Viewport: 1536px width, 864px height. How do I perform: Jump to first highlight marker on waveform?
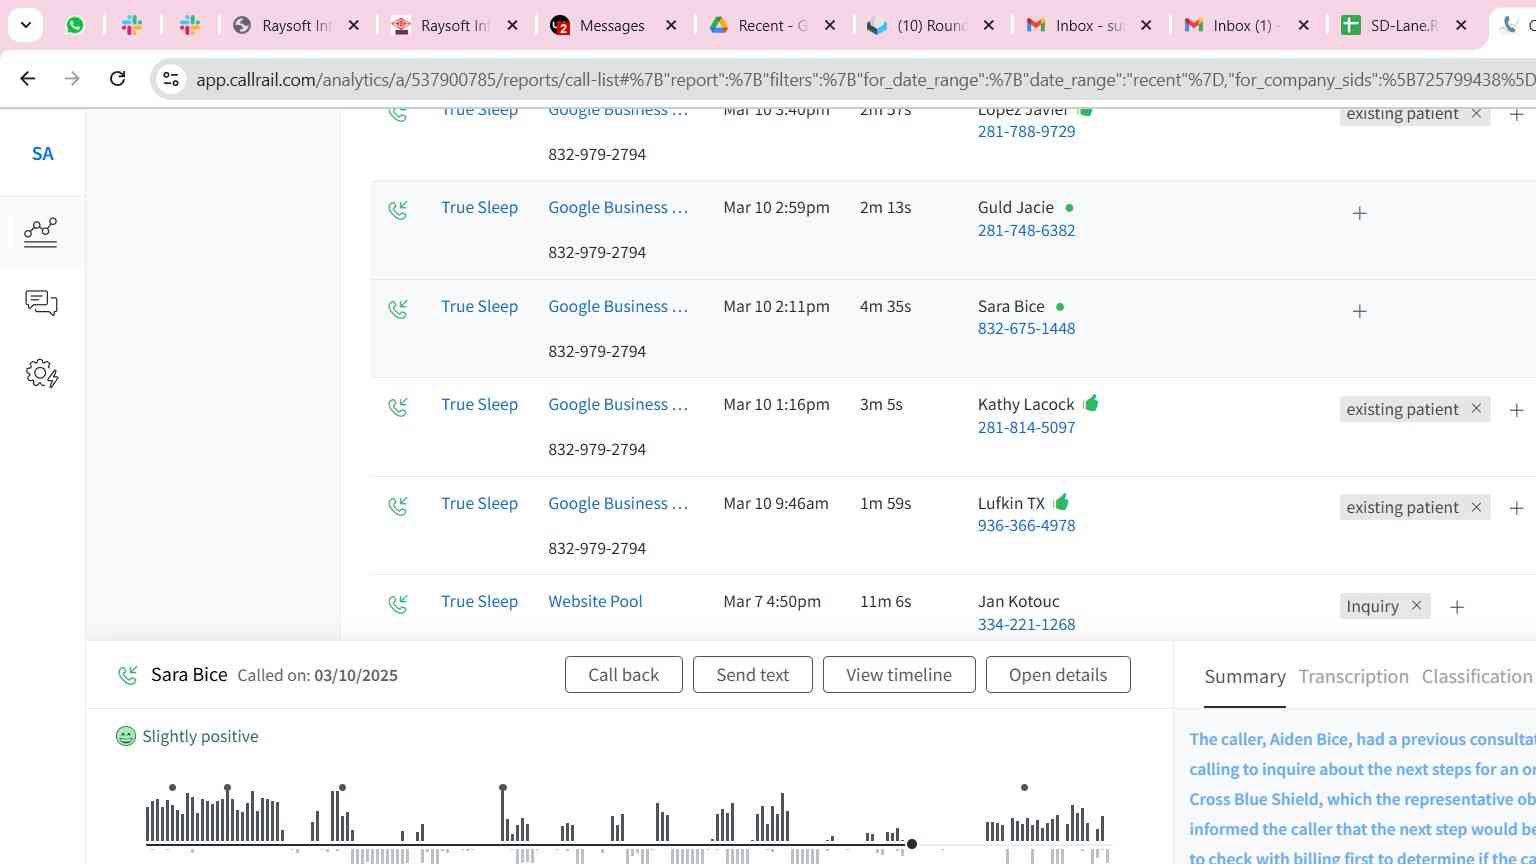(x=173, y=788)
